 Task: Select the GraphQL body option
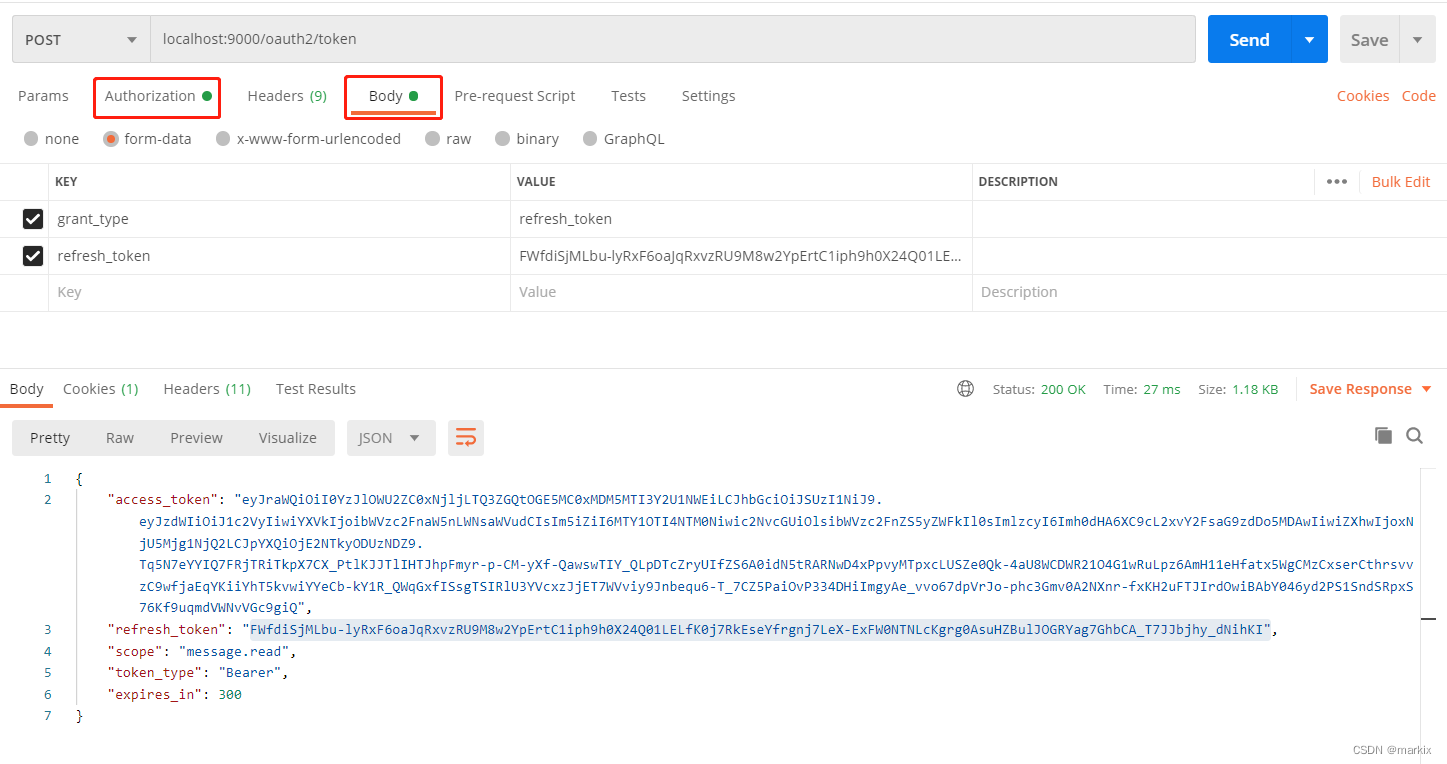[x=590, y=138]
